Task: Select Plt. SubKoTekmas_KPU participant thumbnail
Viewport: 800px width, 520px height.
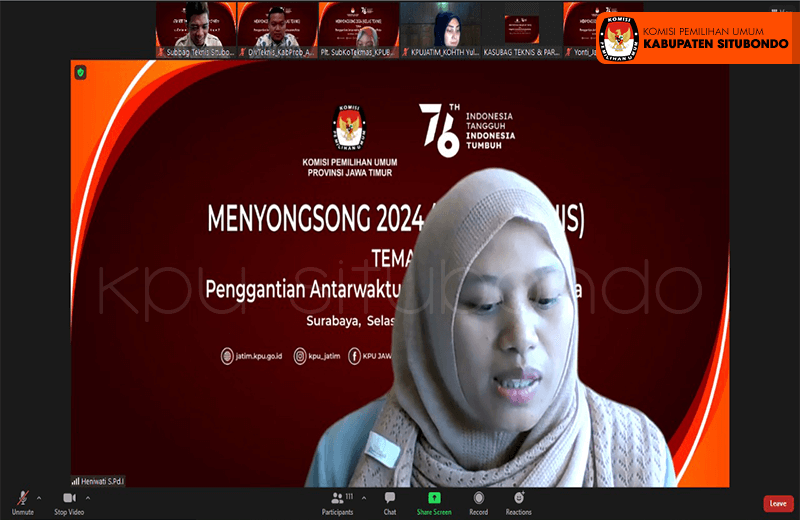Action: [x=358, y=28]
